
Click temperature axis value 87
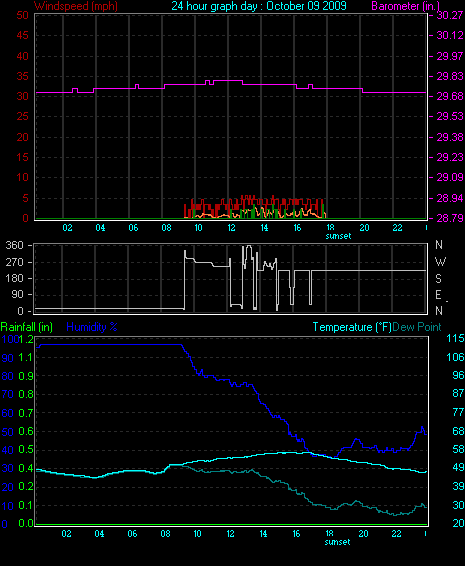pos(458,393)
